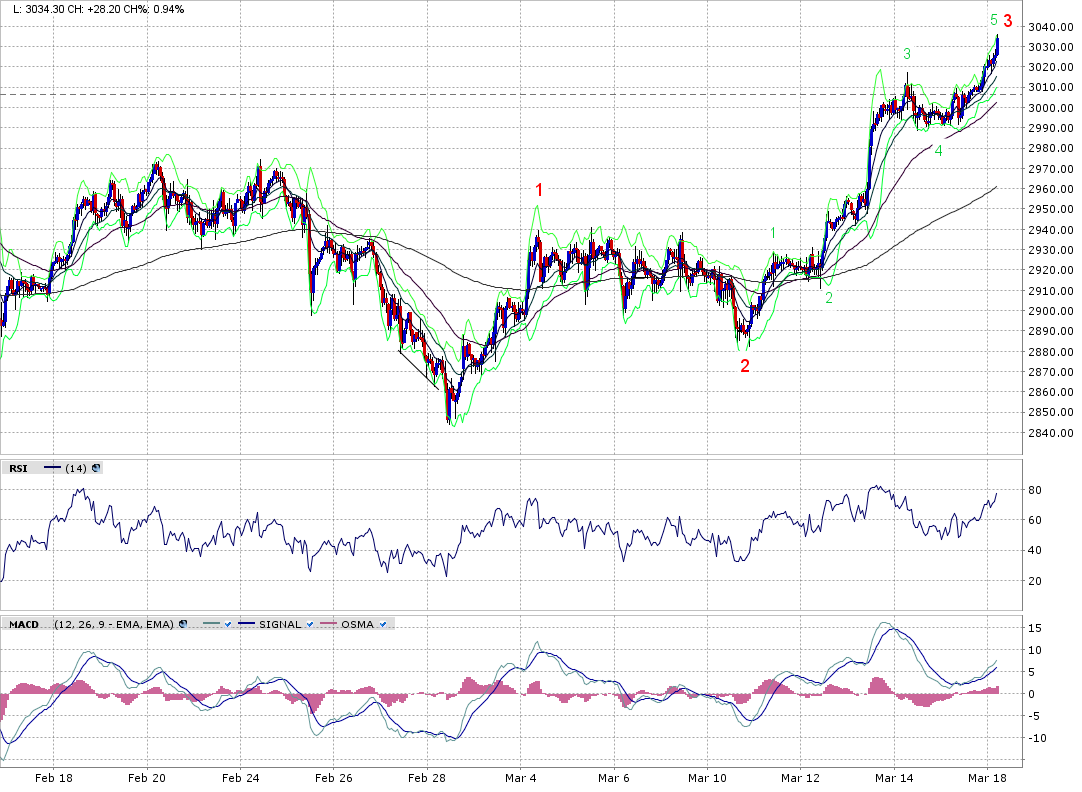Screen dimensions: 1082x792
Task: Click the MACD settings globe icon
Action: point(183,624)
